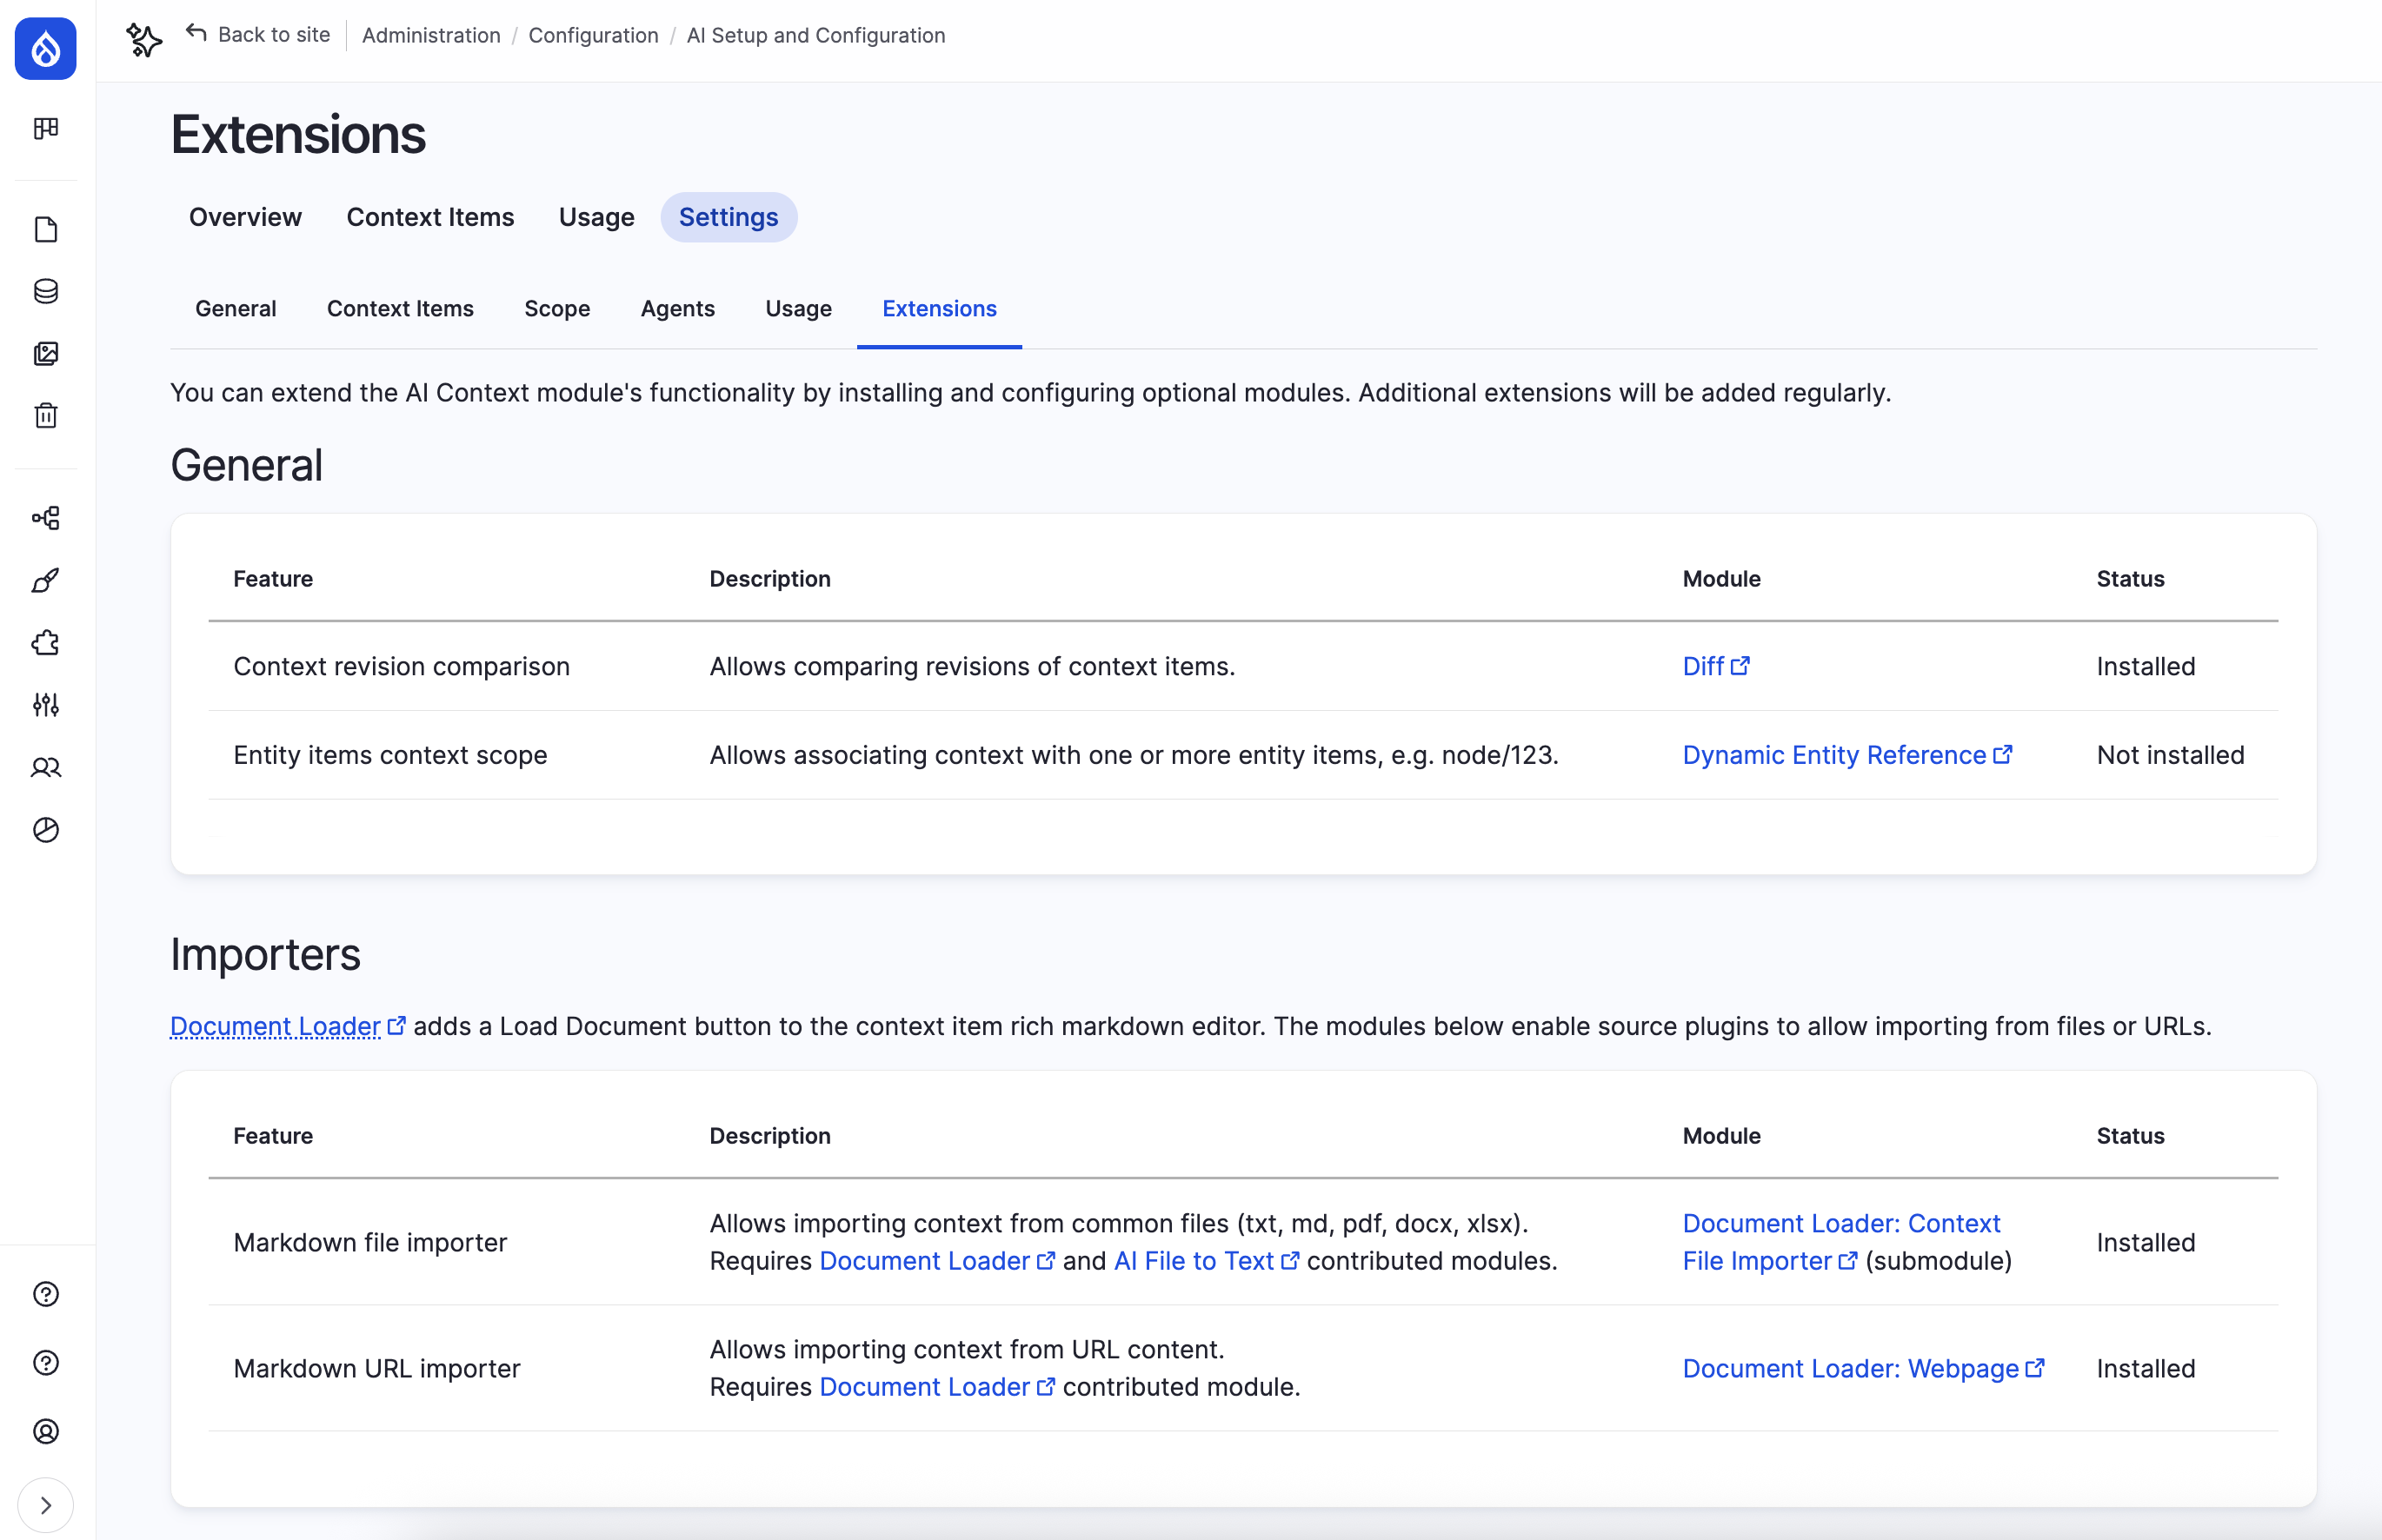Open the Appearance paintbrush icon in sidebar
The image size is (2382, 1540).
point(46,580)
